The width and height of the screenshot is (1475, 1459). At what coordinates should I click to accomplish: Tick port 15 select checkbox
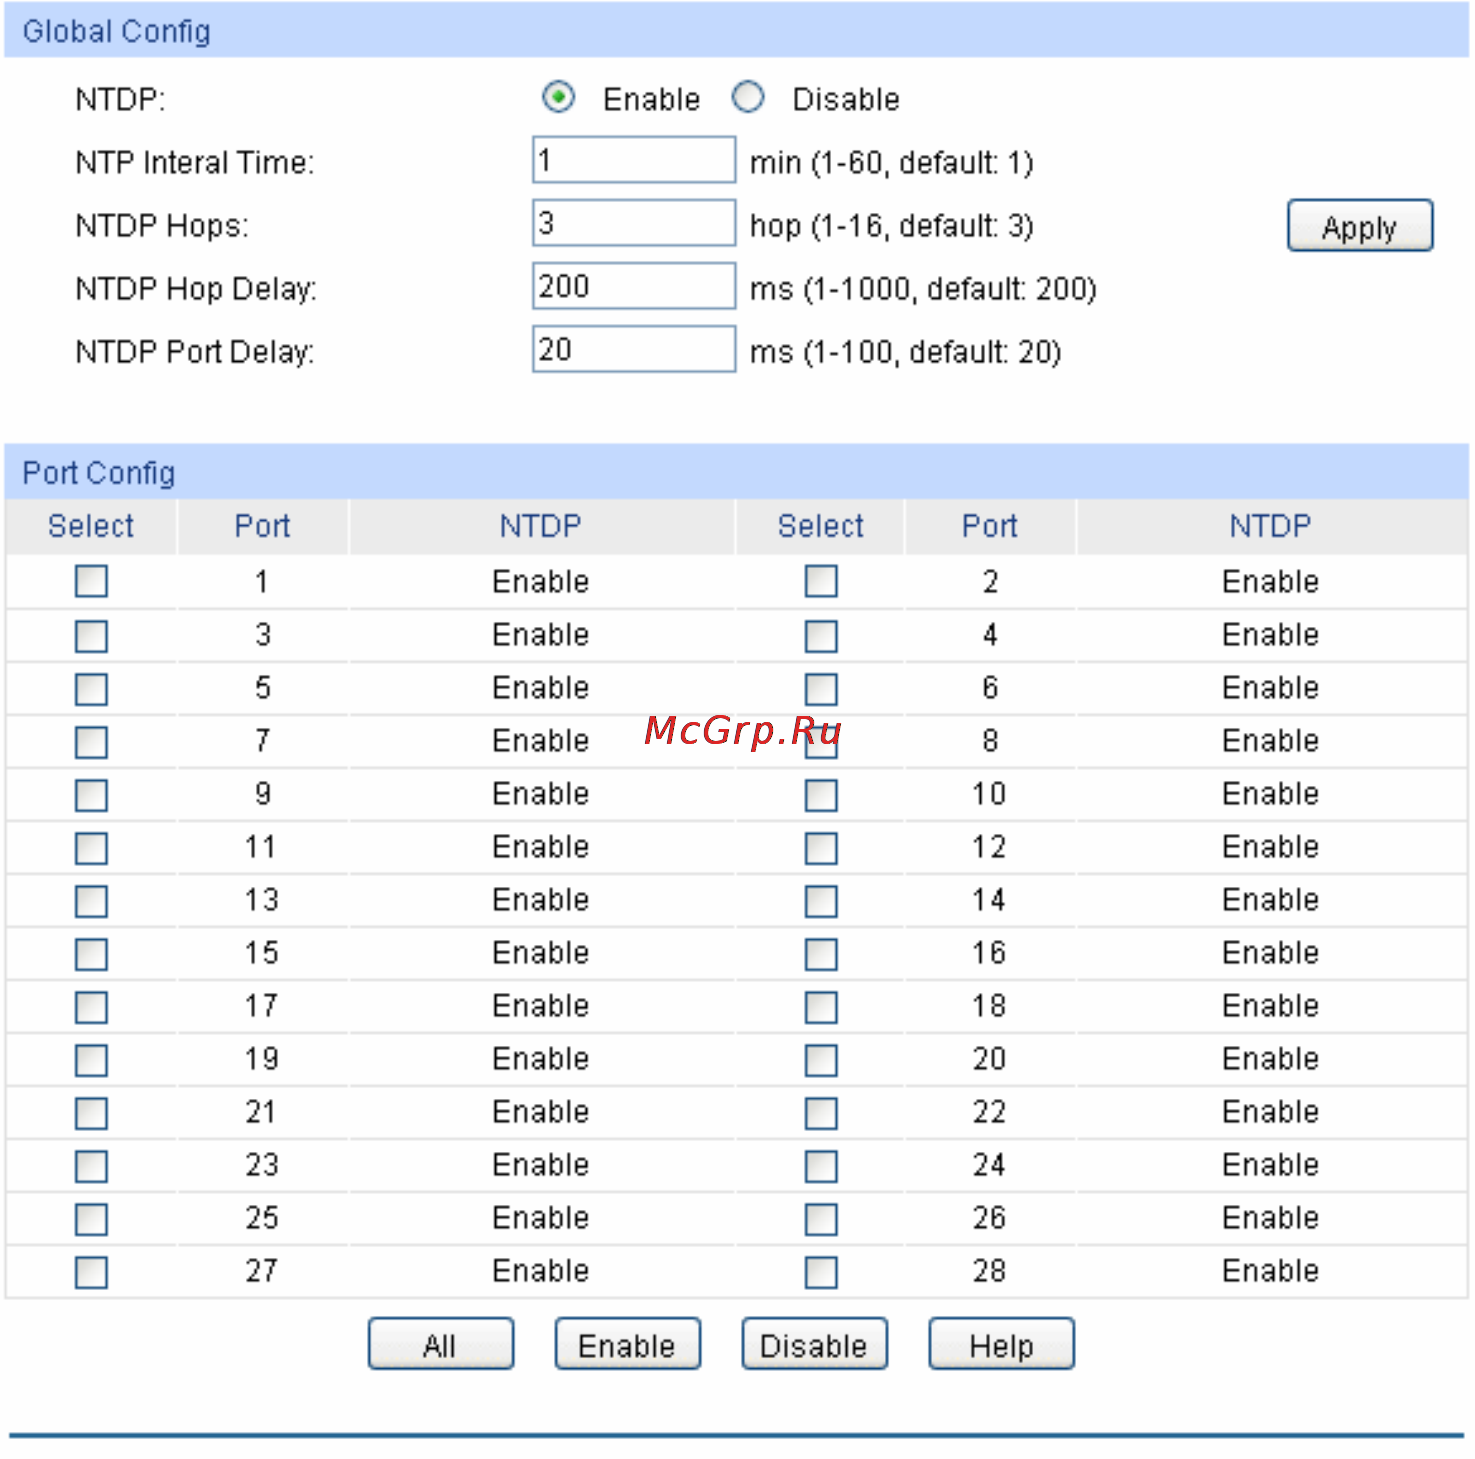pos(91,954)
